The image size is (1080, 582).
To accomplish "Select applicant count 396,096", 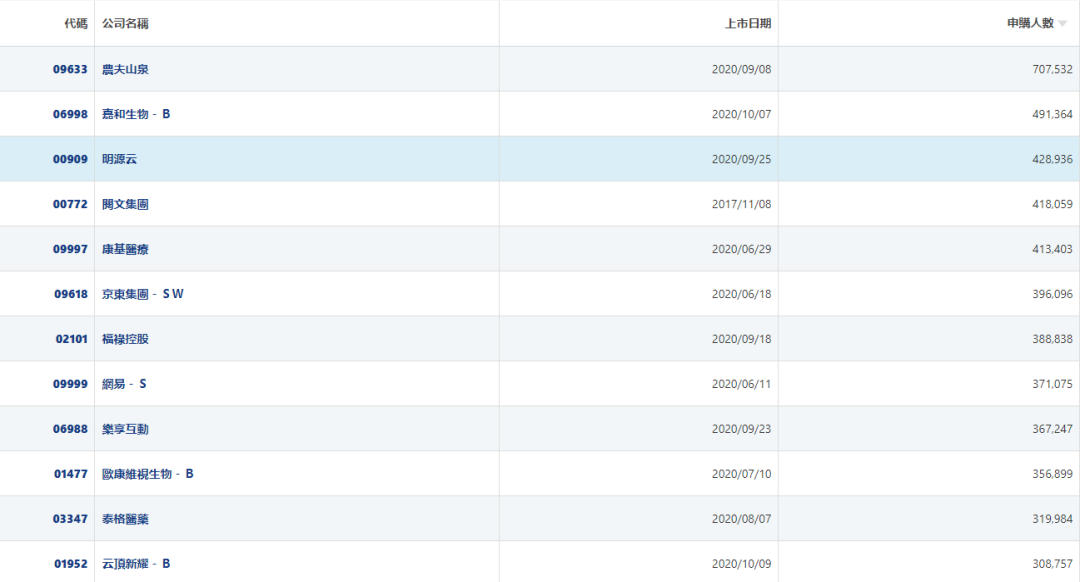I will point(1052,294).
